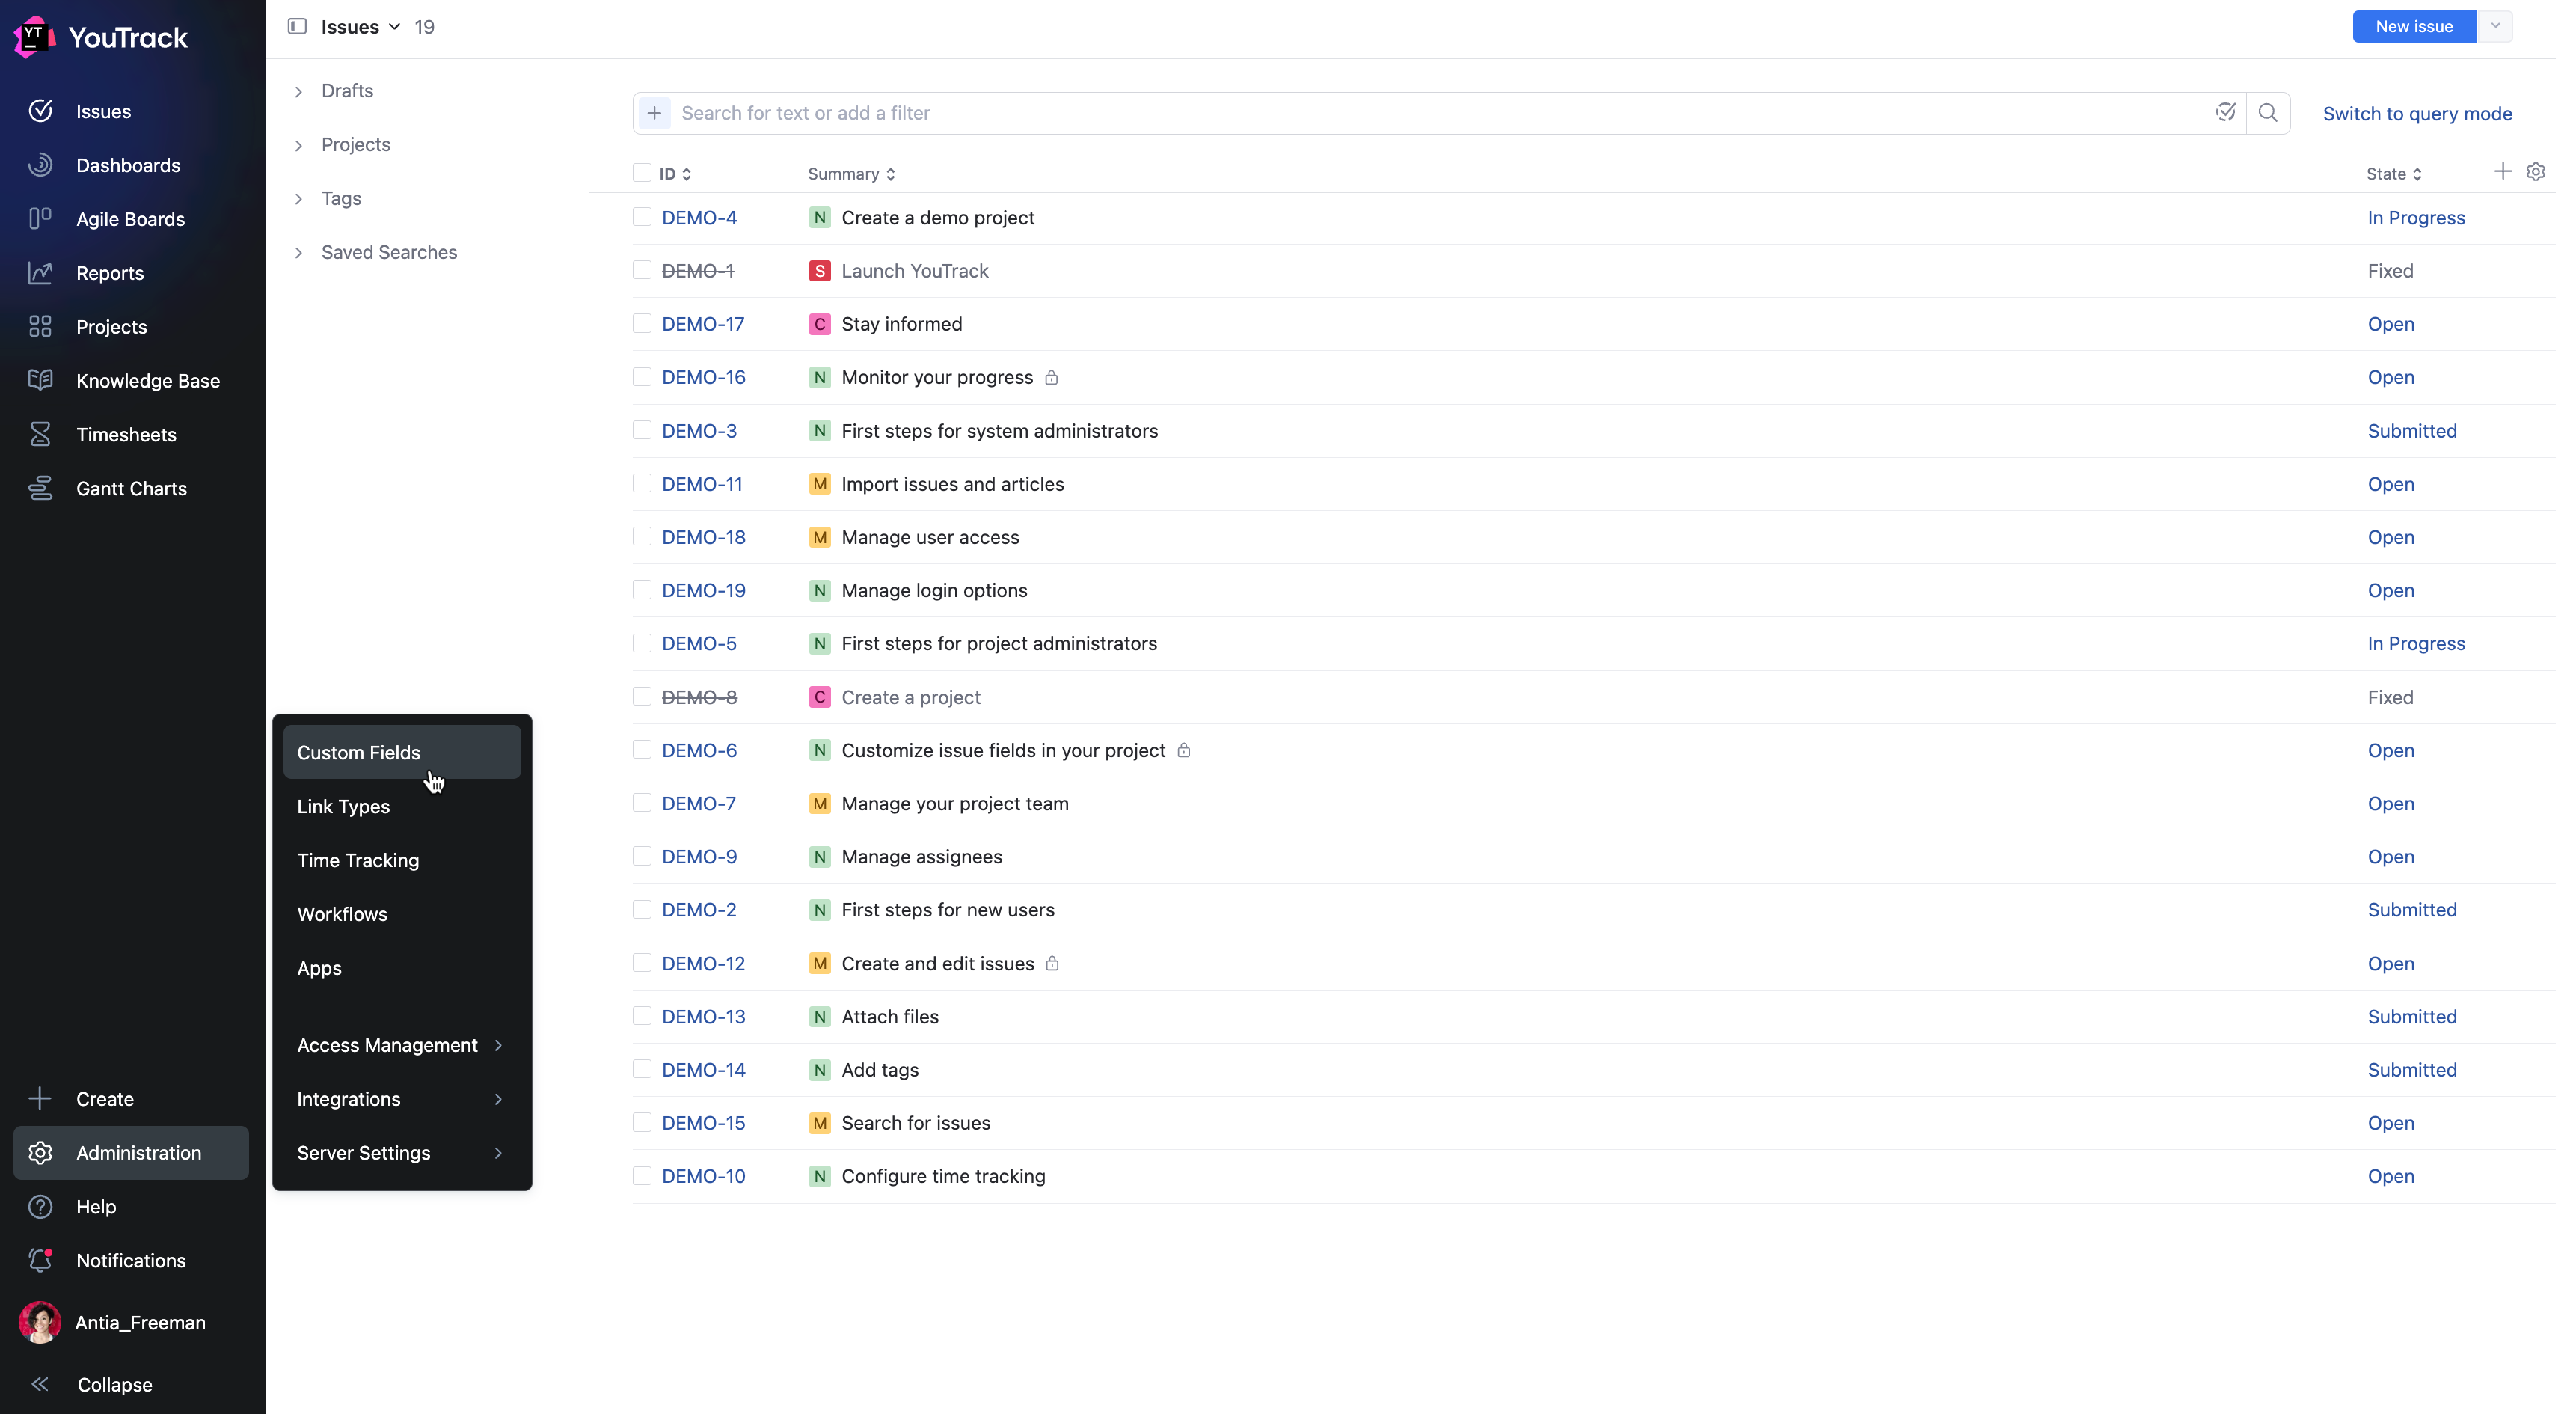Check the checkbox next to DEMO-13

[x=642, y=1015]
